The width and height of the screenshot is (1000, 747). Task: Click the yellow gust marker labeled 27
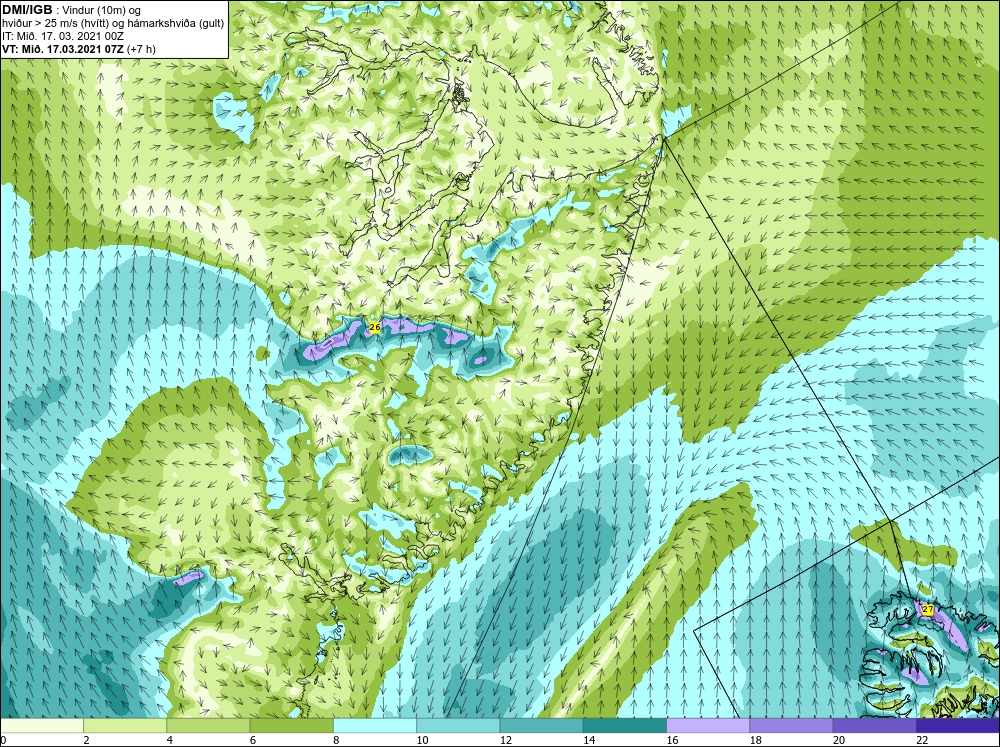tap(927, 610)
